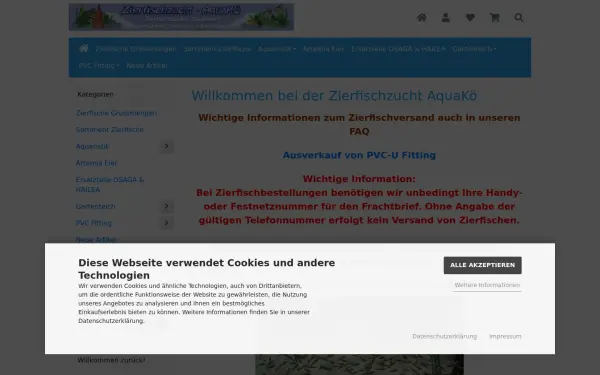Click the Willkommen bei der Zierfischzucht AquaKö heading

coord(334,96)
